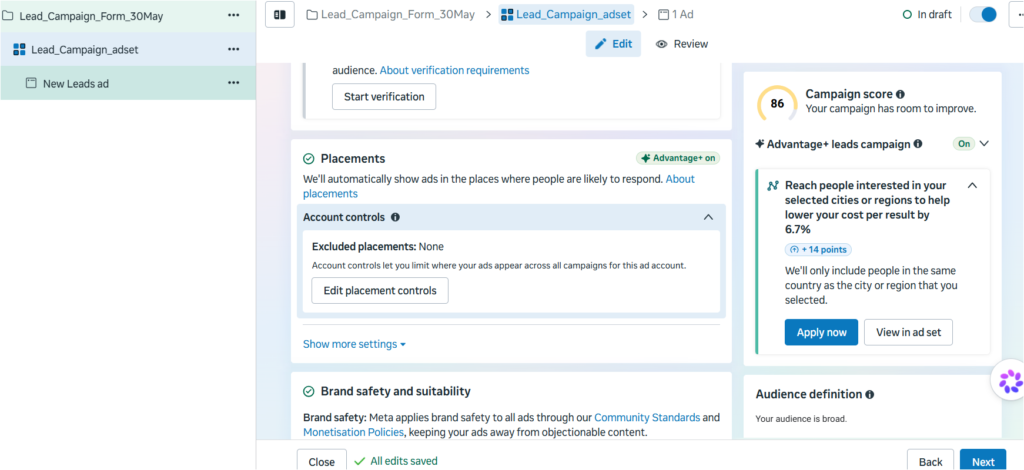Viewport: 1024px width, 470px height.
Task: Click the sidebar panel toggle icon
Action: (280, 14)
